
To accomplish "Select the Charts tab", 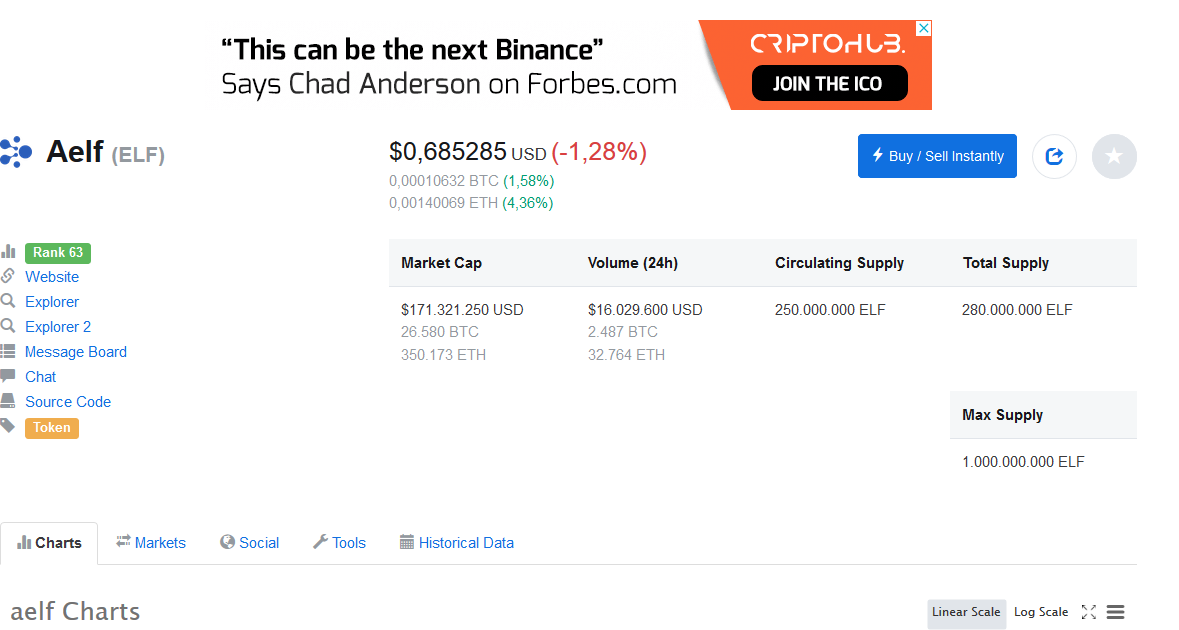I will click(x=49, y=543).
